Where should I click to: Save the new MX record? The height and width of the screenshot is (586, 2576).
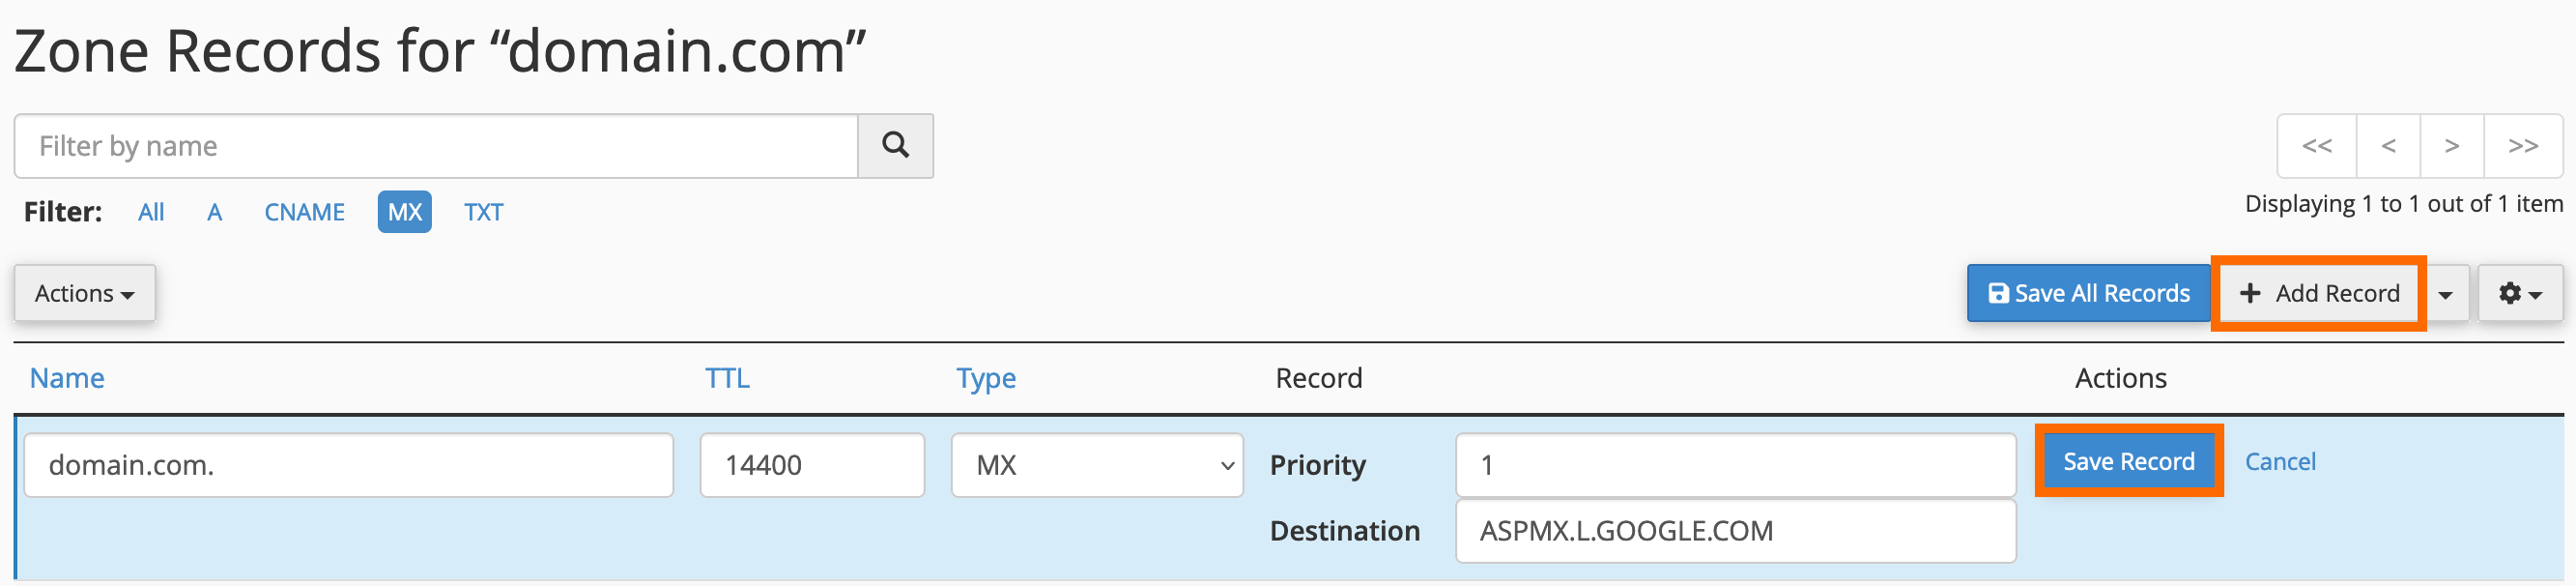tap(2128, 460)
